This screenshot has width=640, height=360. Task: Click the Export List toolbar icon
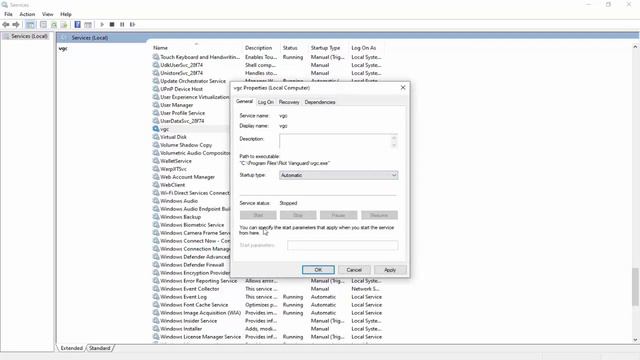64,24
